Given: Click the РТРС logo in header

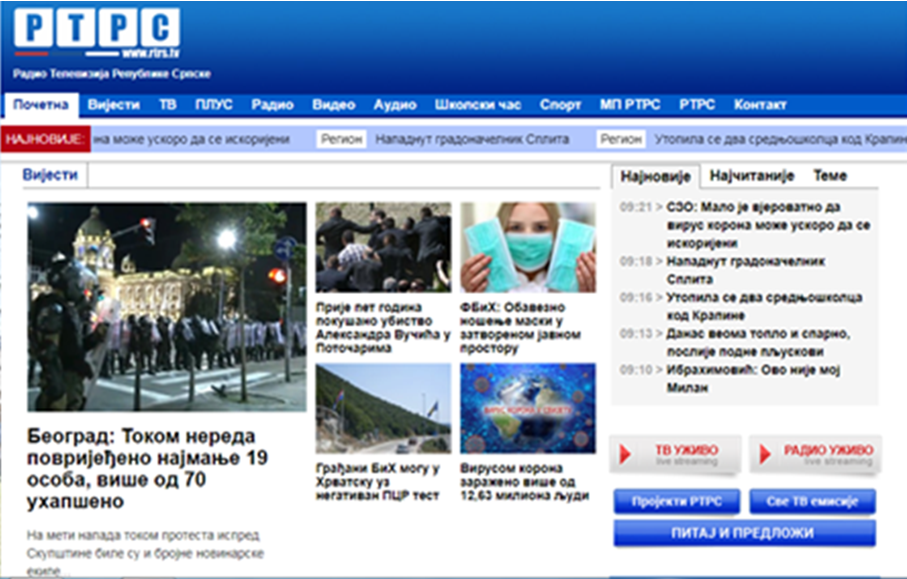Looking at the screenshot, I should tap(96, 31).
